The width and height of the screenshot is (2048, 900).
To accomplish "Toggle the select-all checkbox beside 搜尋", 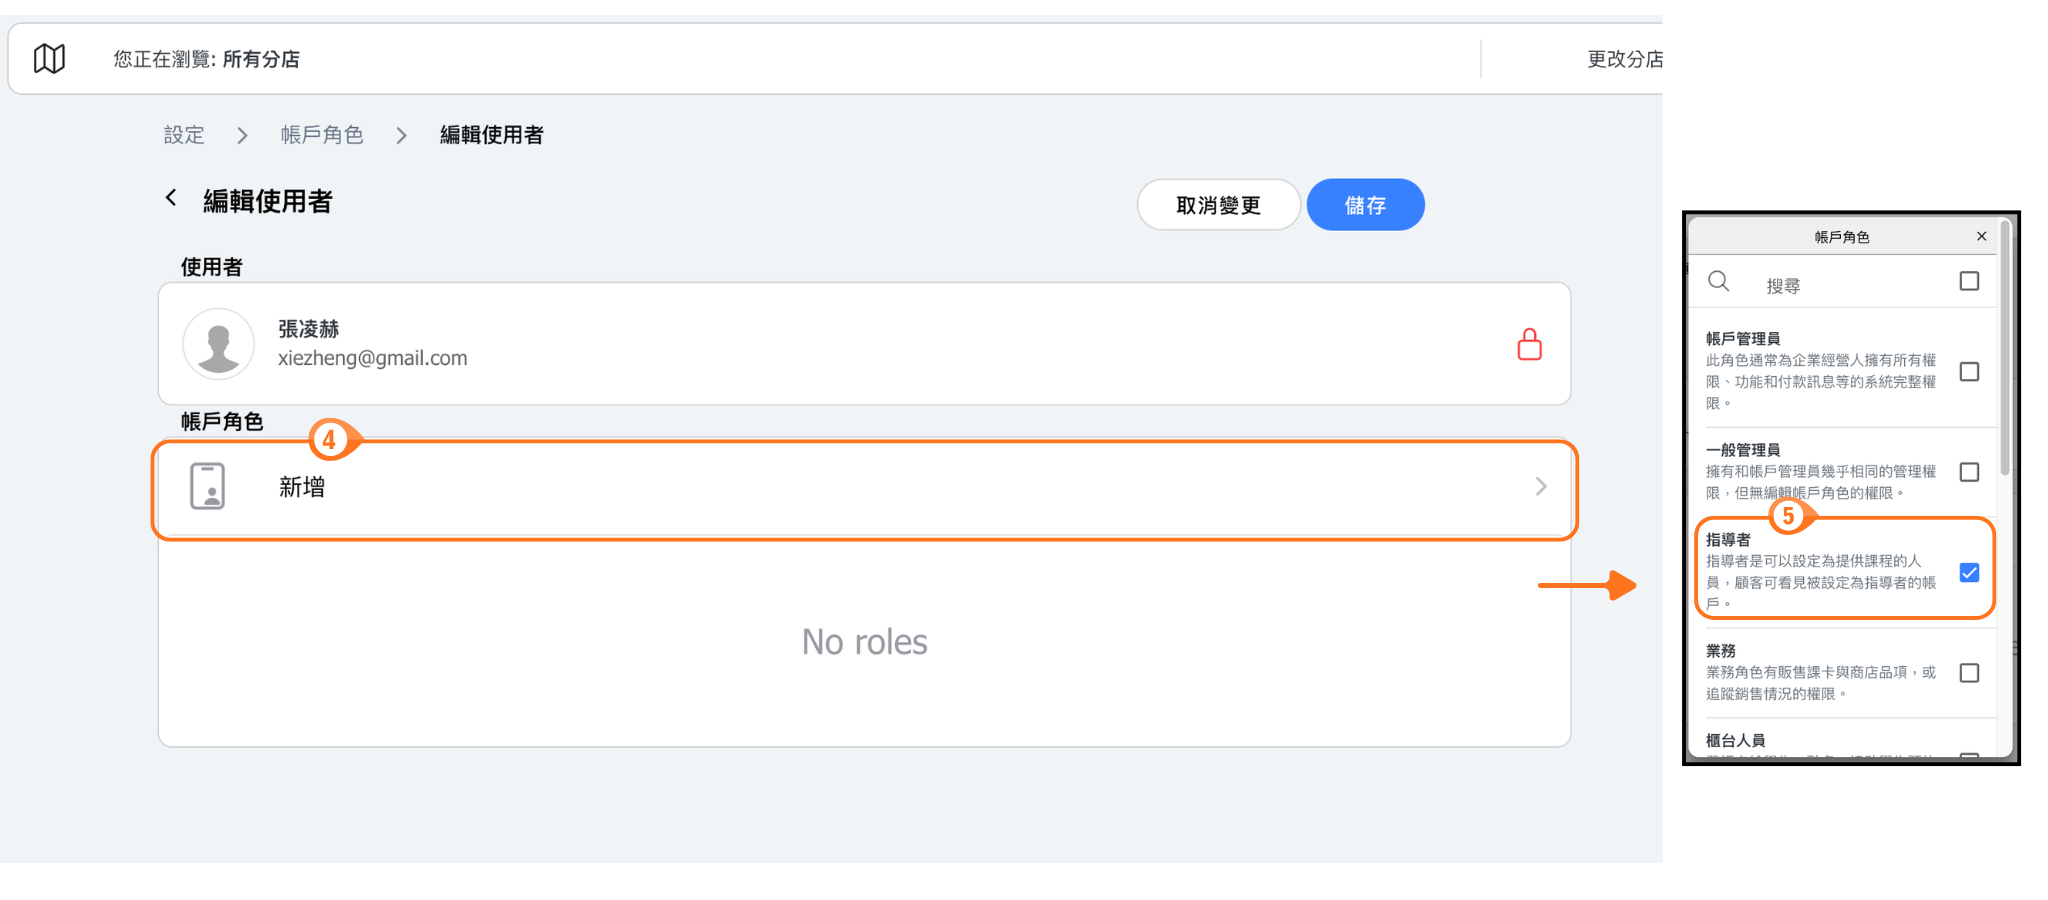I will pos(1969,281).
